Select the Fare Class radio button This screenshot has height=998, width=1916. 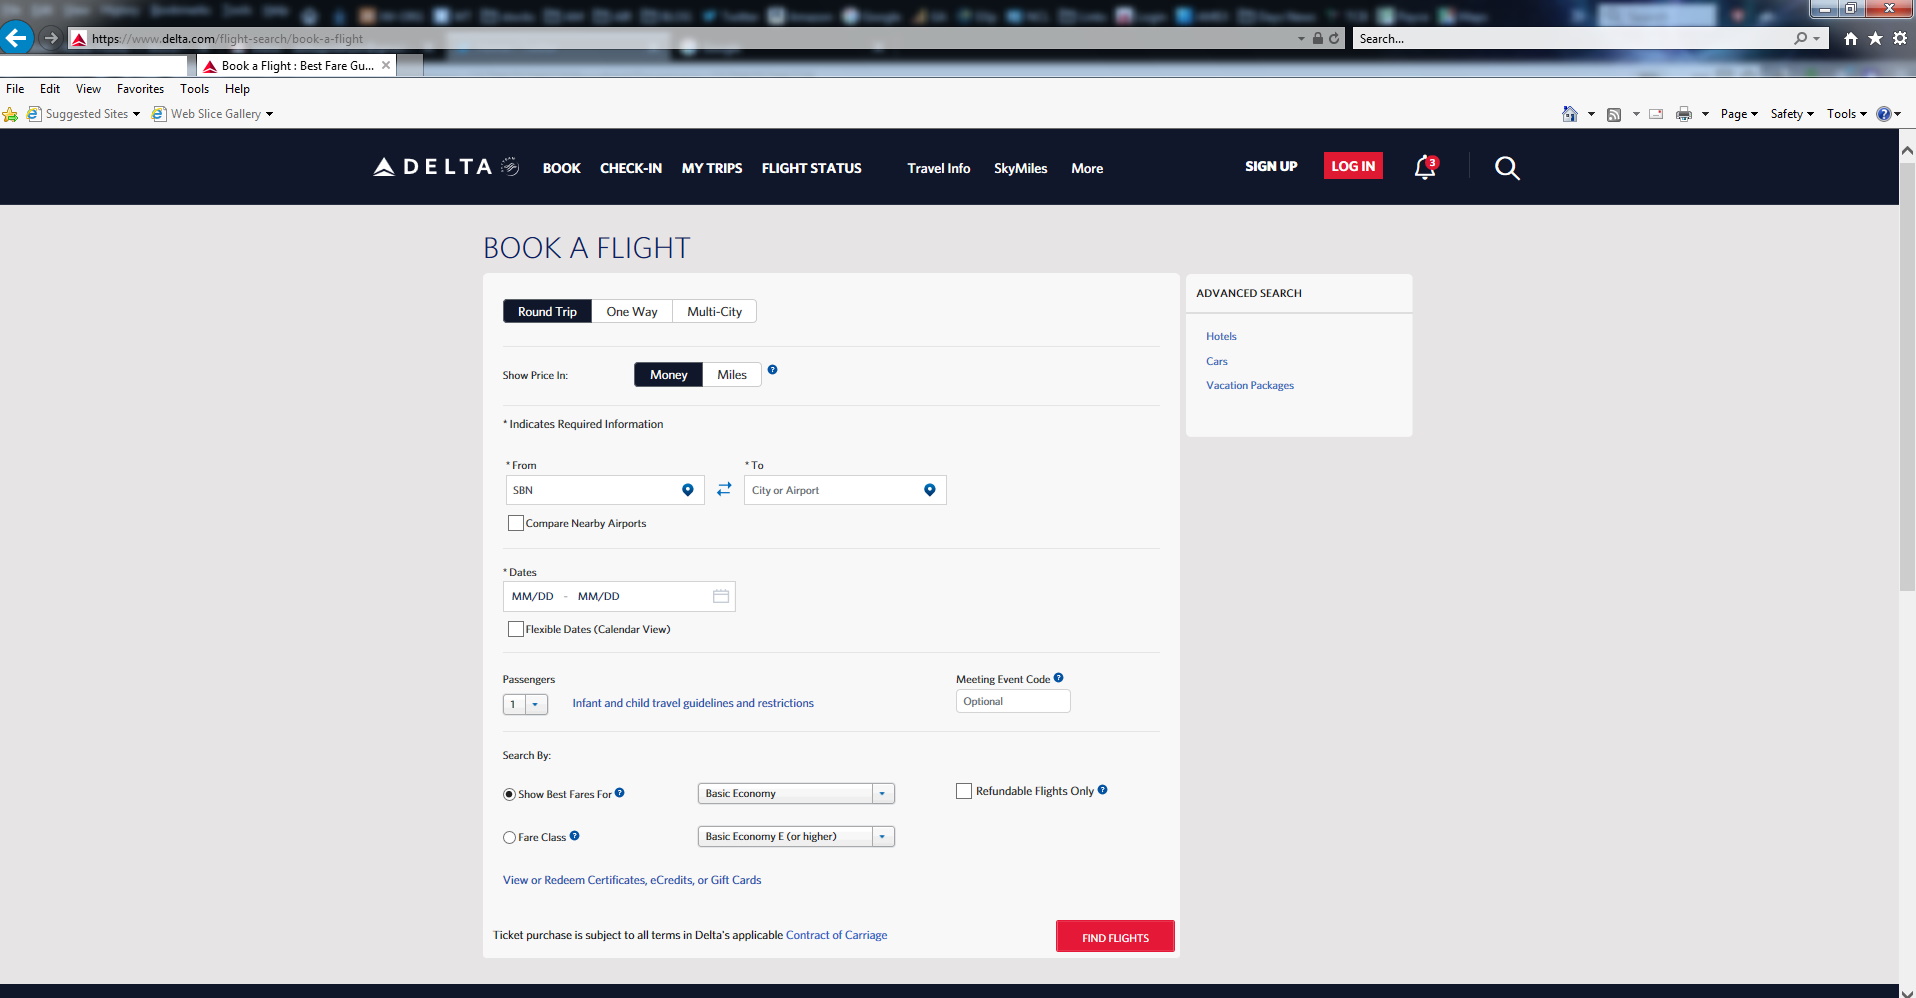click(x=509, y=838)
